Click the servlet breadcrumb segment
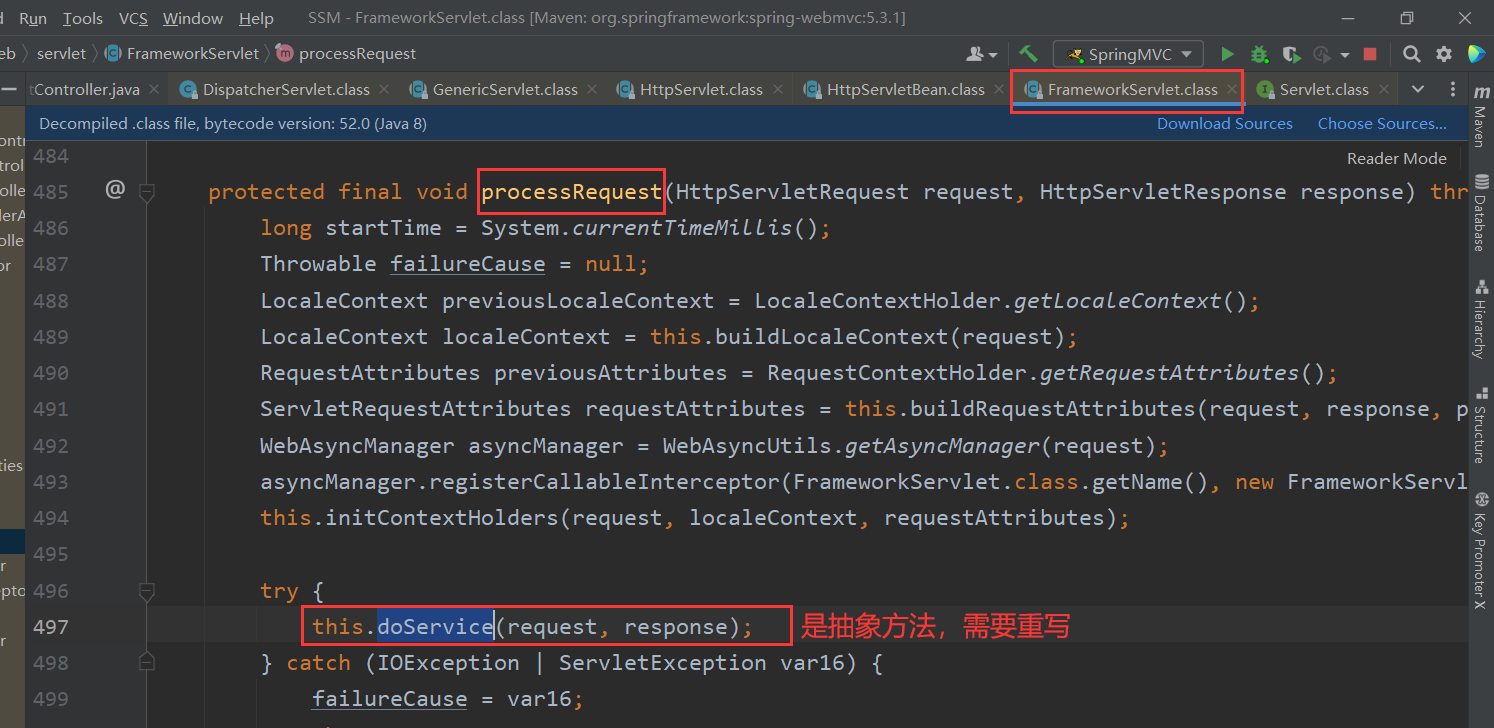 (61, 53)
